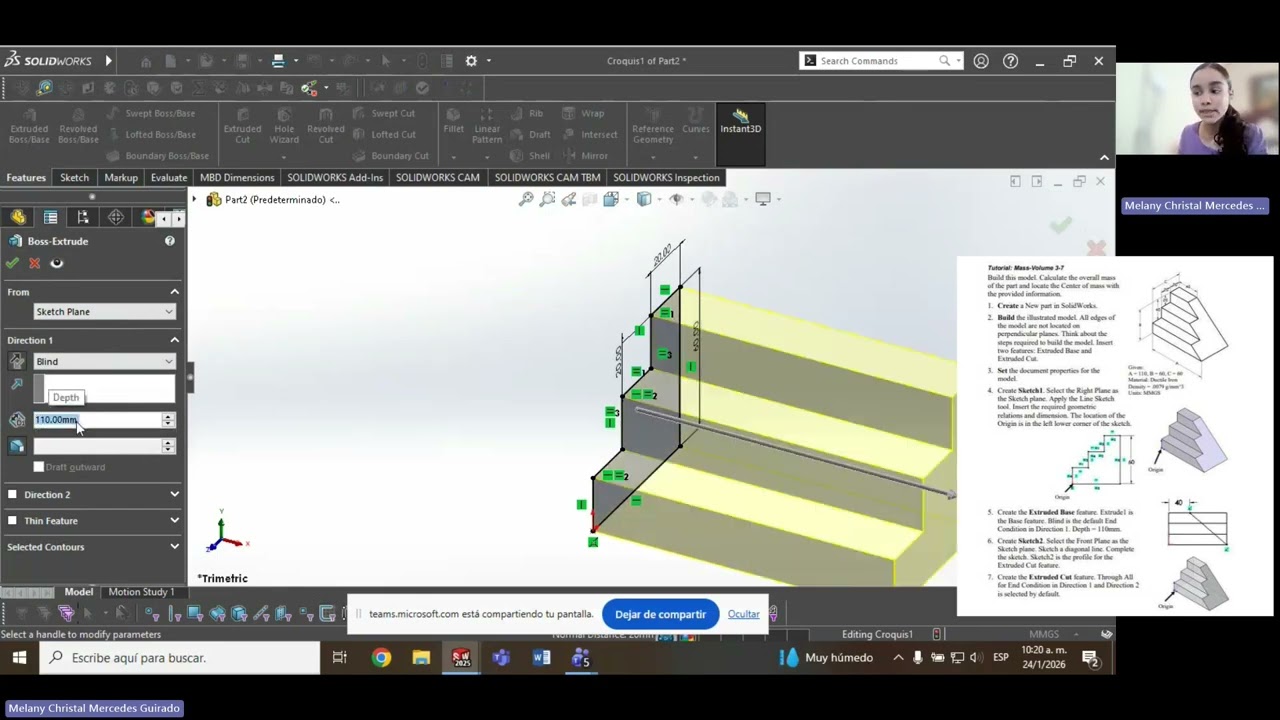Cancel Boss-Extrude with the red X
The width and height of the screenshot is (1280, 720).
(34, 263)
